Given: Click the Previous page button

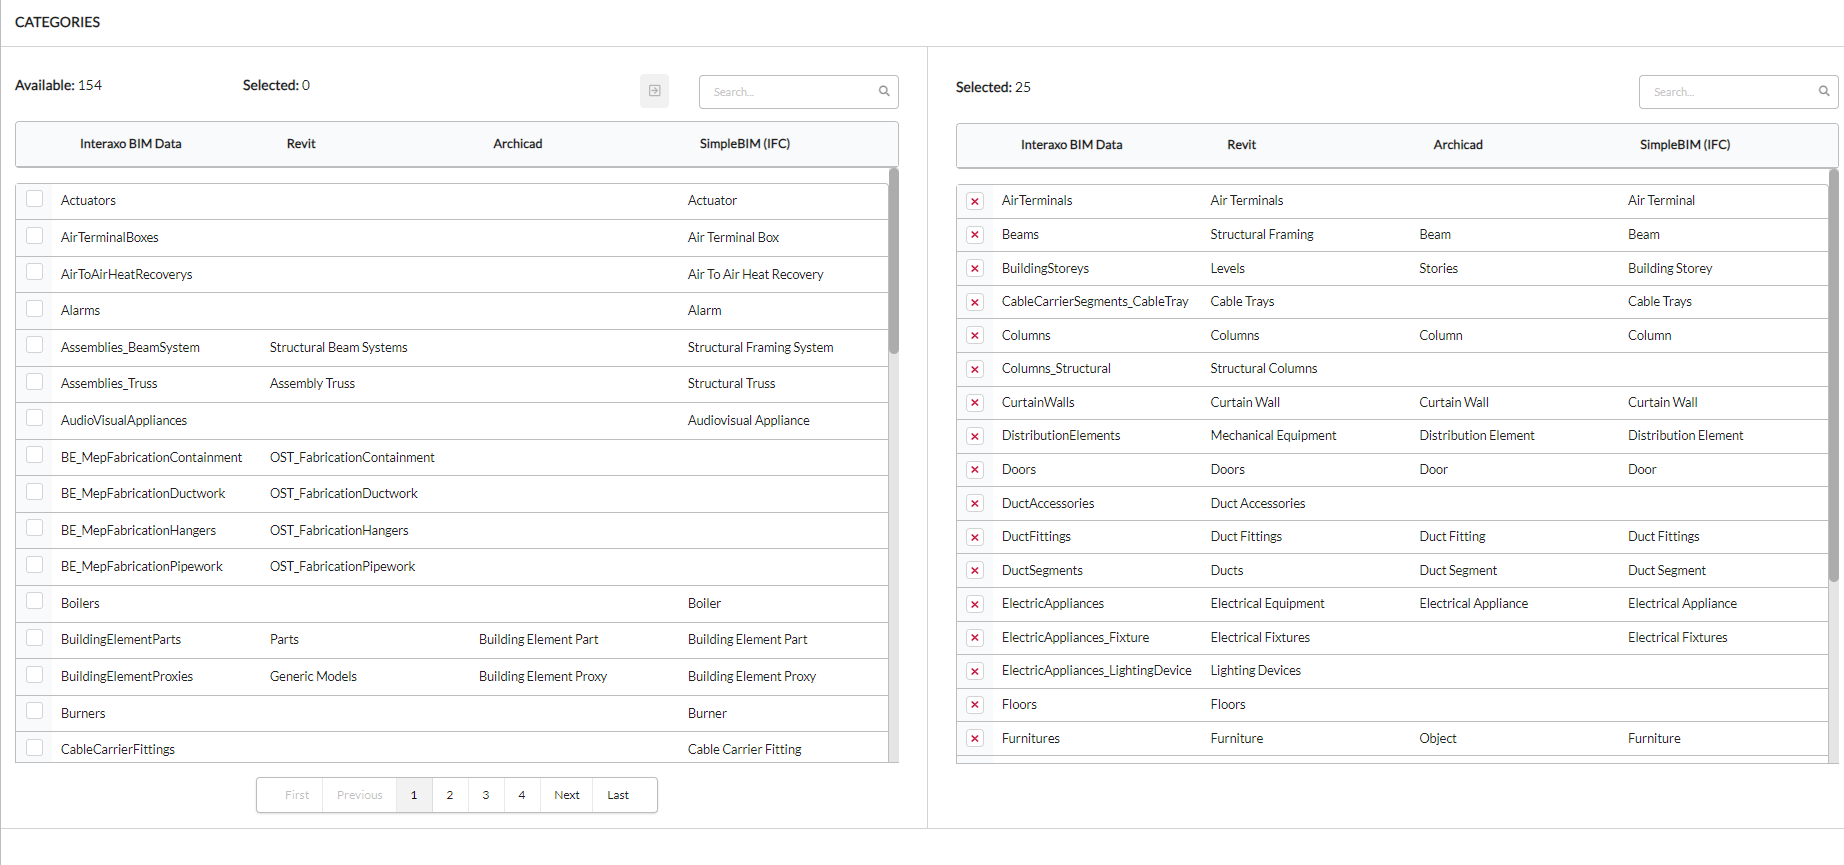Looking at the screenshot, I should point(360,795).
